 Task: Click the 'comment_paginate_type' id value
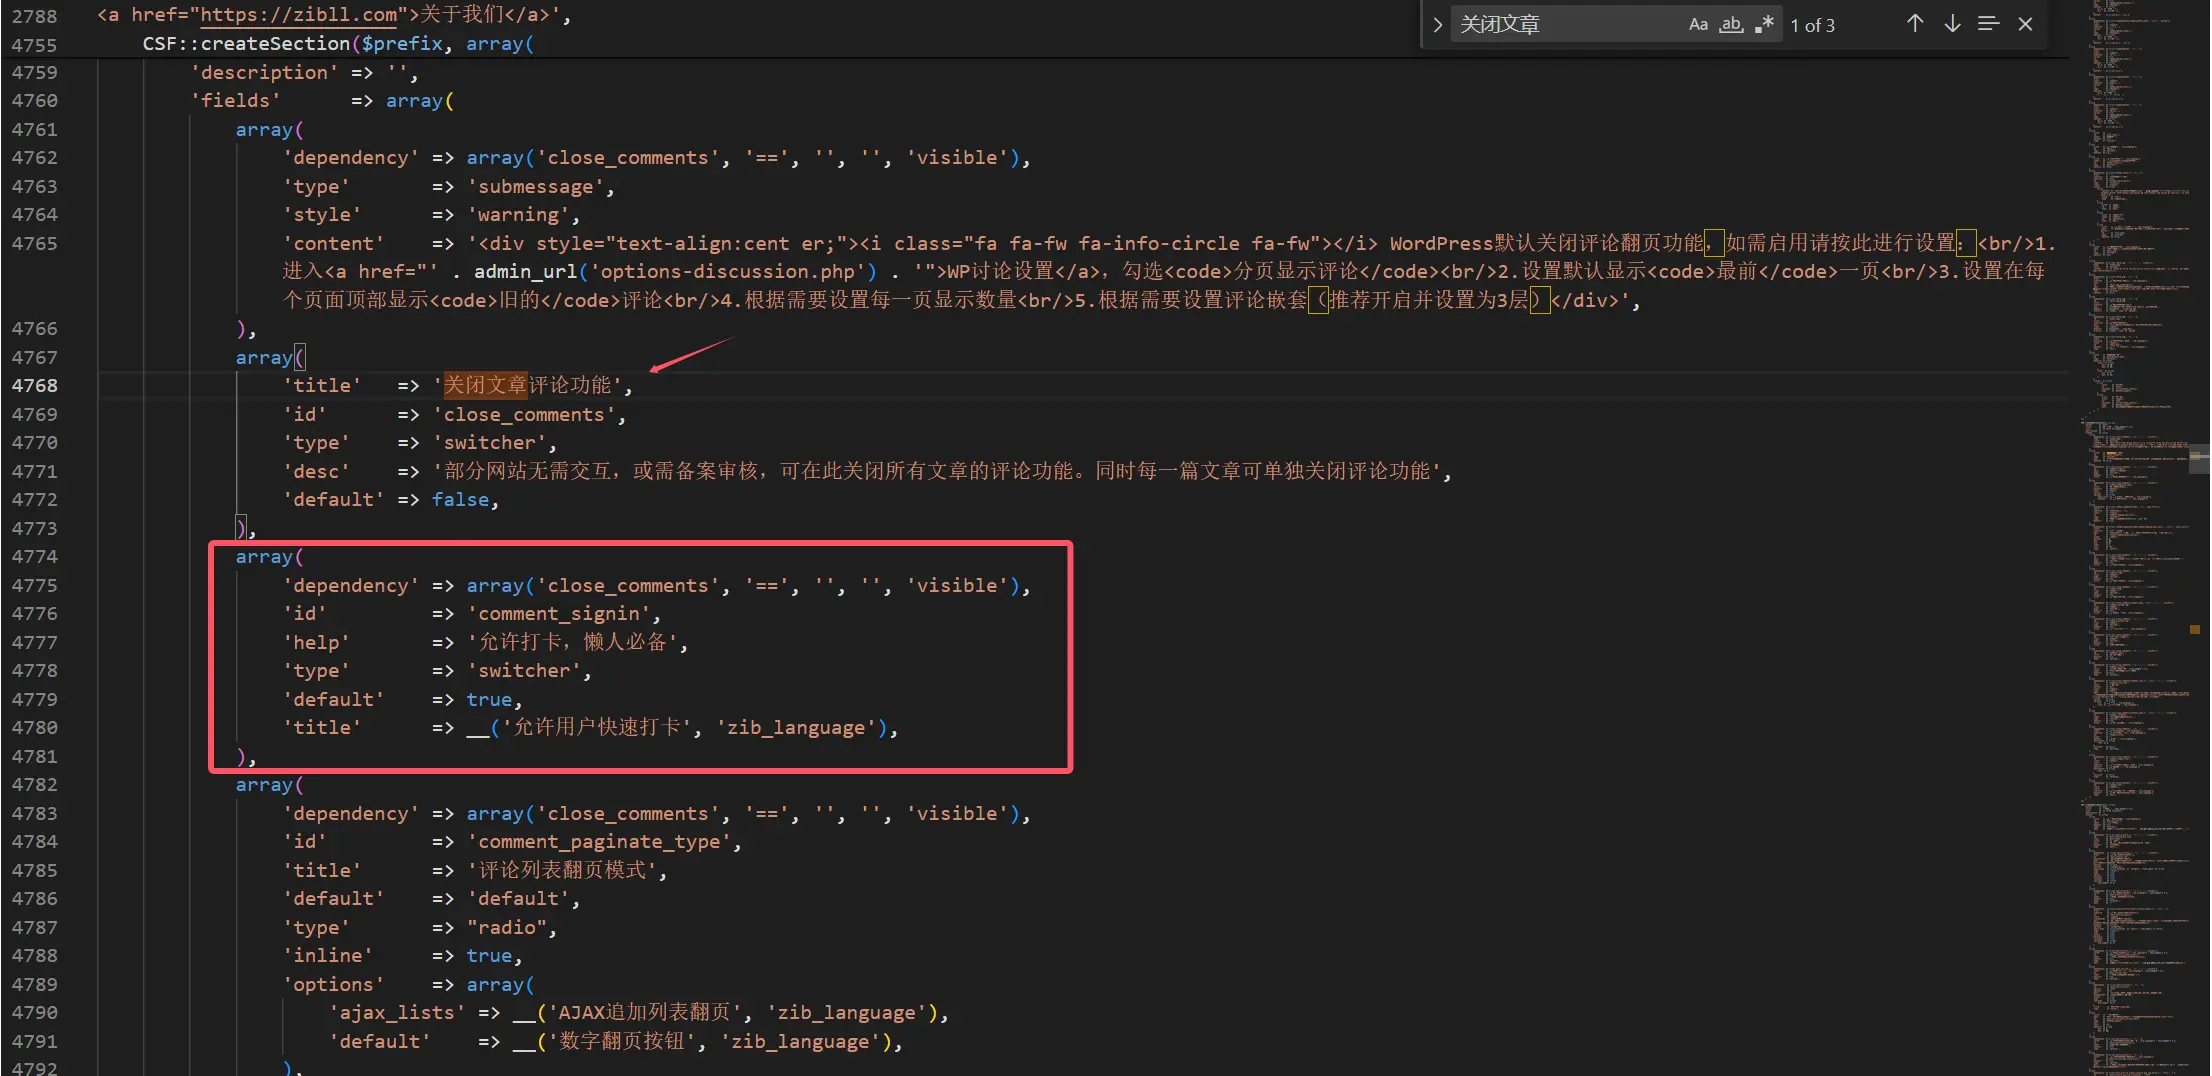click(x=598, y=842)
